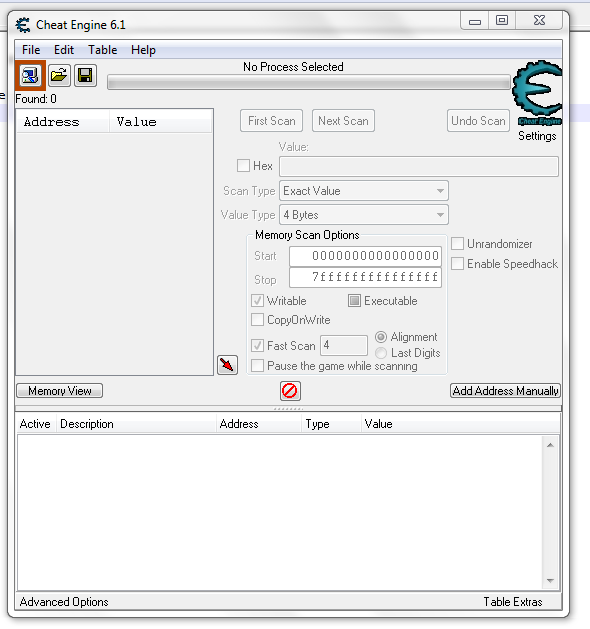Click the panel splitter grip dots
Image resolution: width=590 pixels, height=629 pixels.
pyautogui.click(x=288, y=409)
